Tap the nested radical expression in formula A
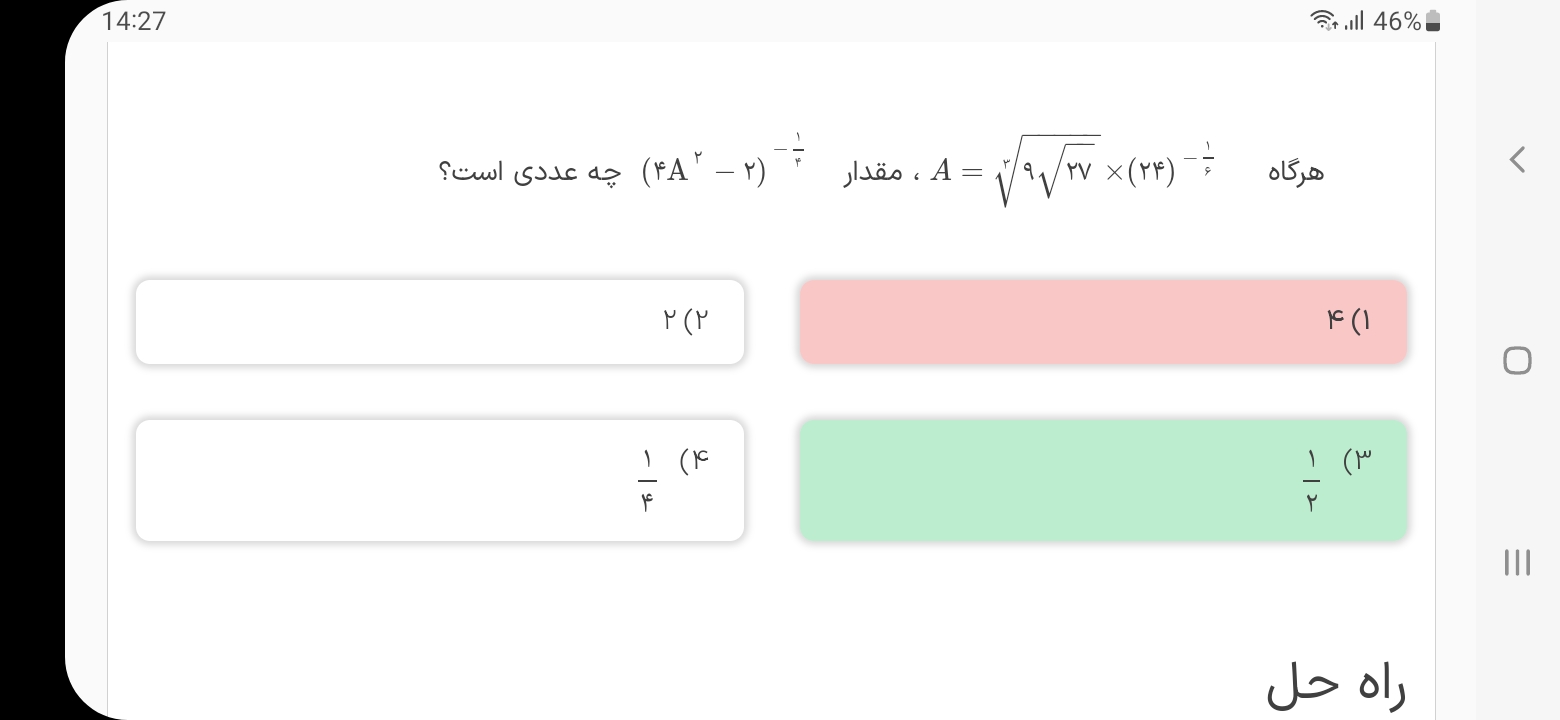 pyautogui.click(x=1047, y=171)
